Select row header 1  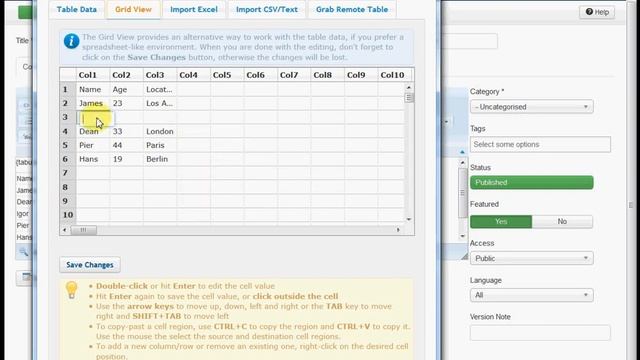(68, 89)
